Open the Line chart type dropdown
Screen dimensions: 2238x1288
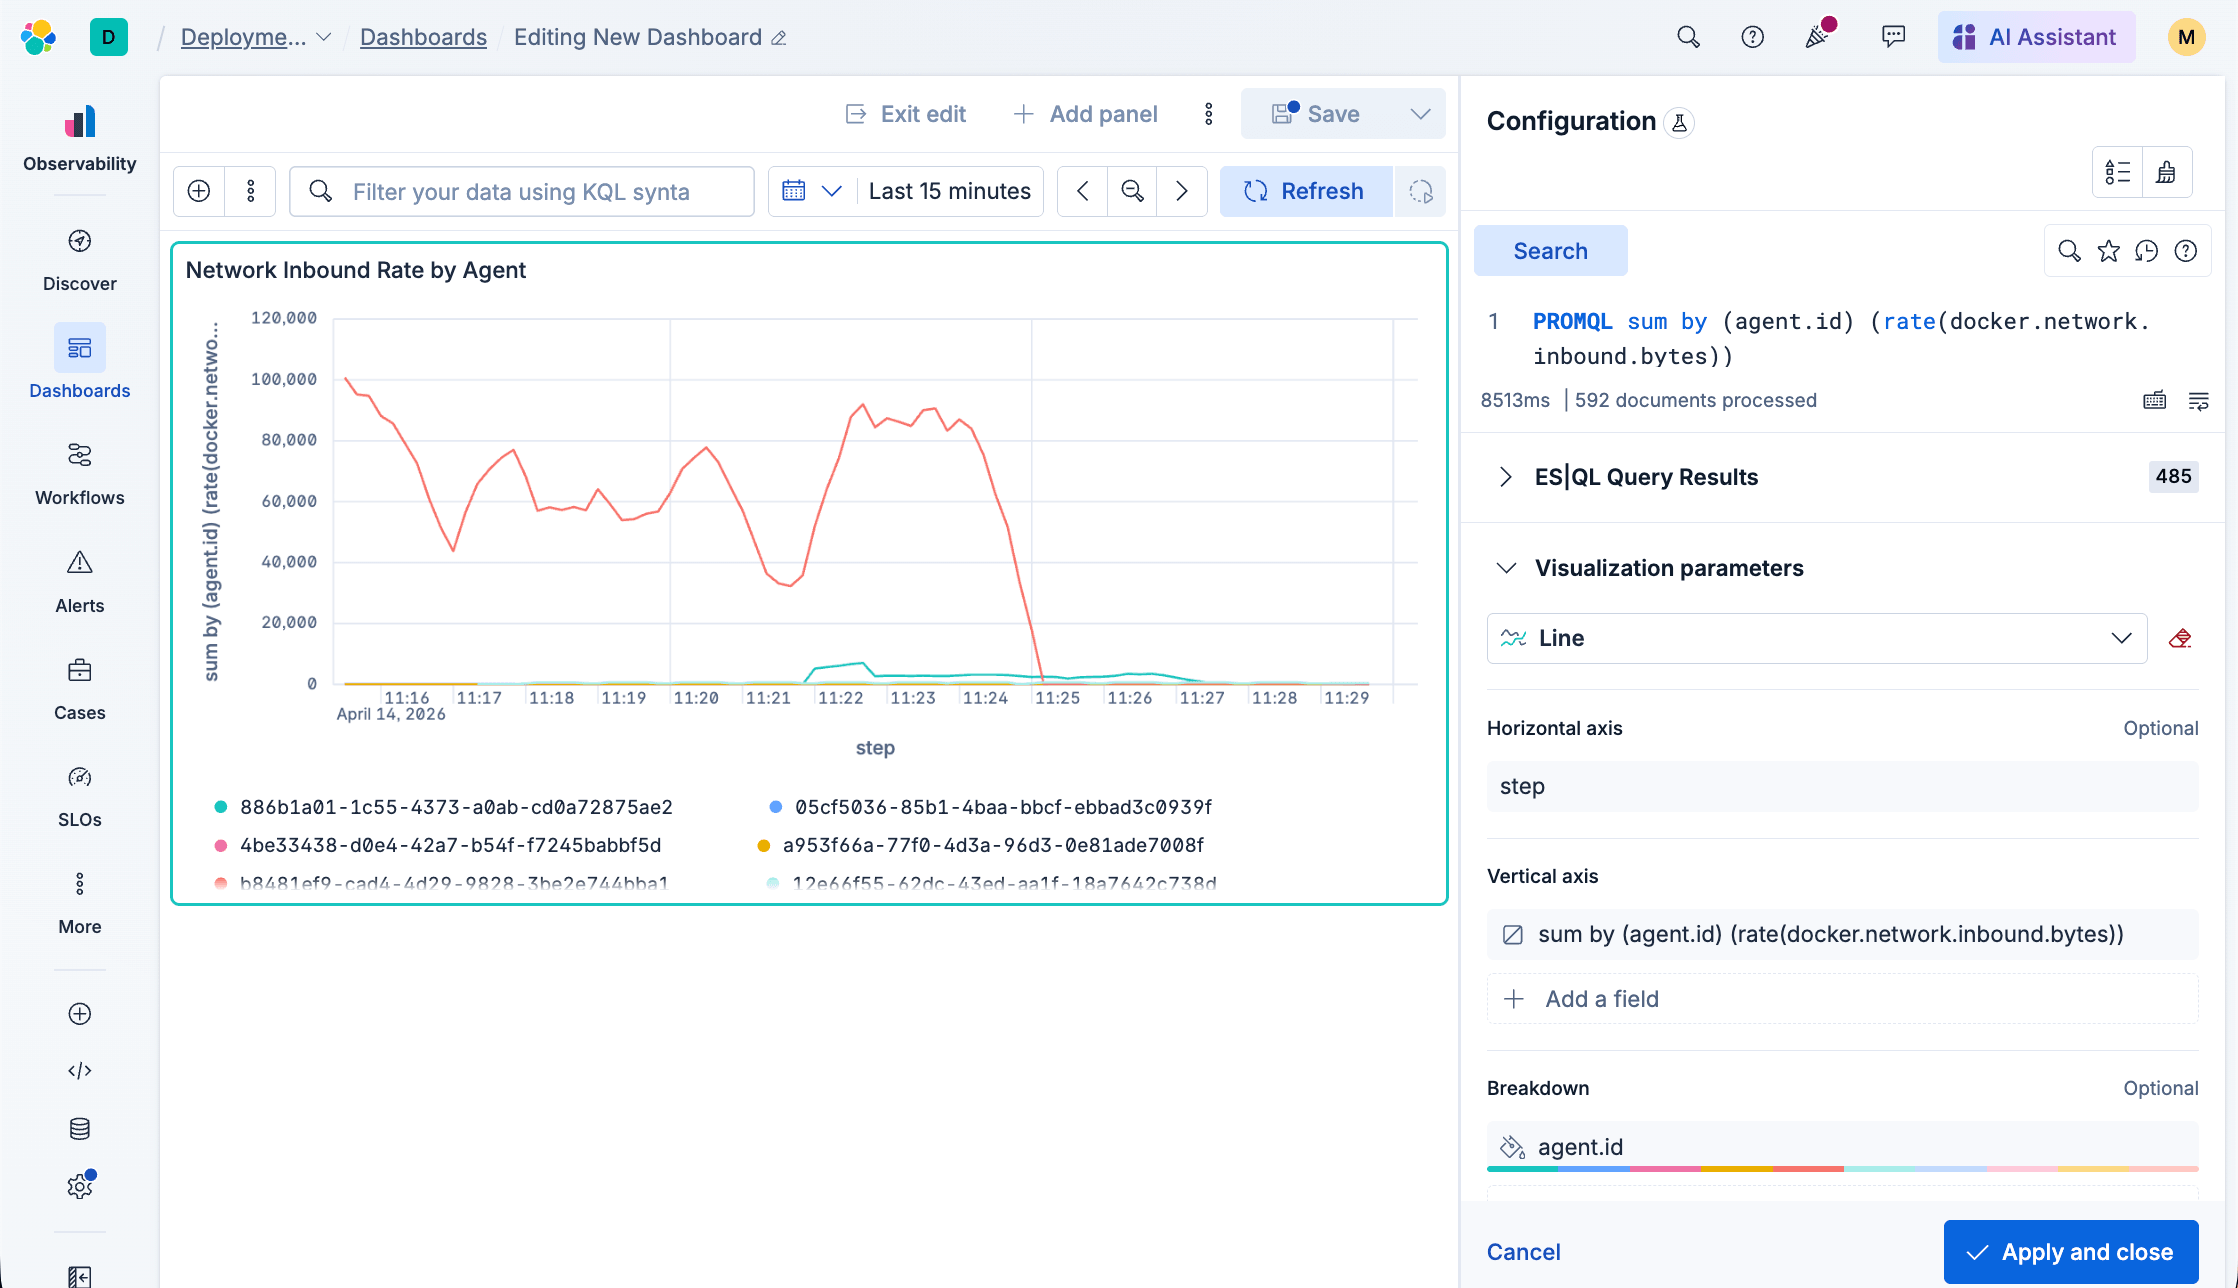coord(2122,638)
